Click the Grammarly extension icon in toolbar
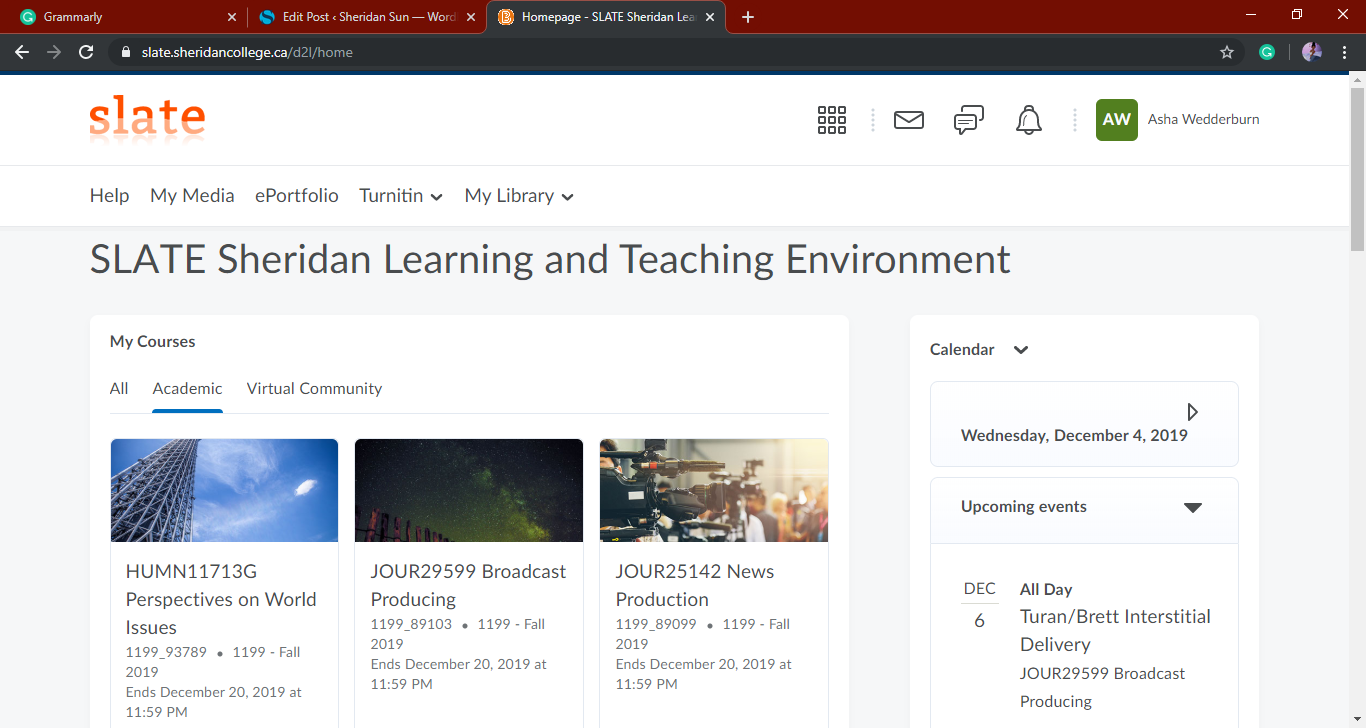1366x728 pixels. (x=1267, y=52)
